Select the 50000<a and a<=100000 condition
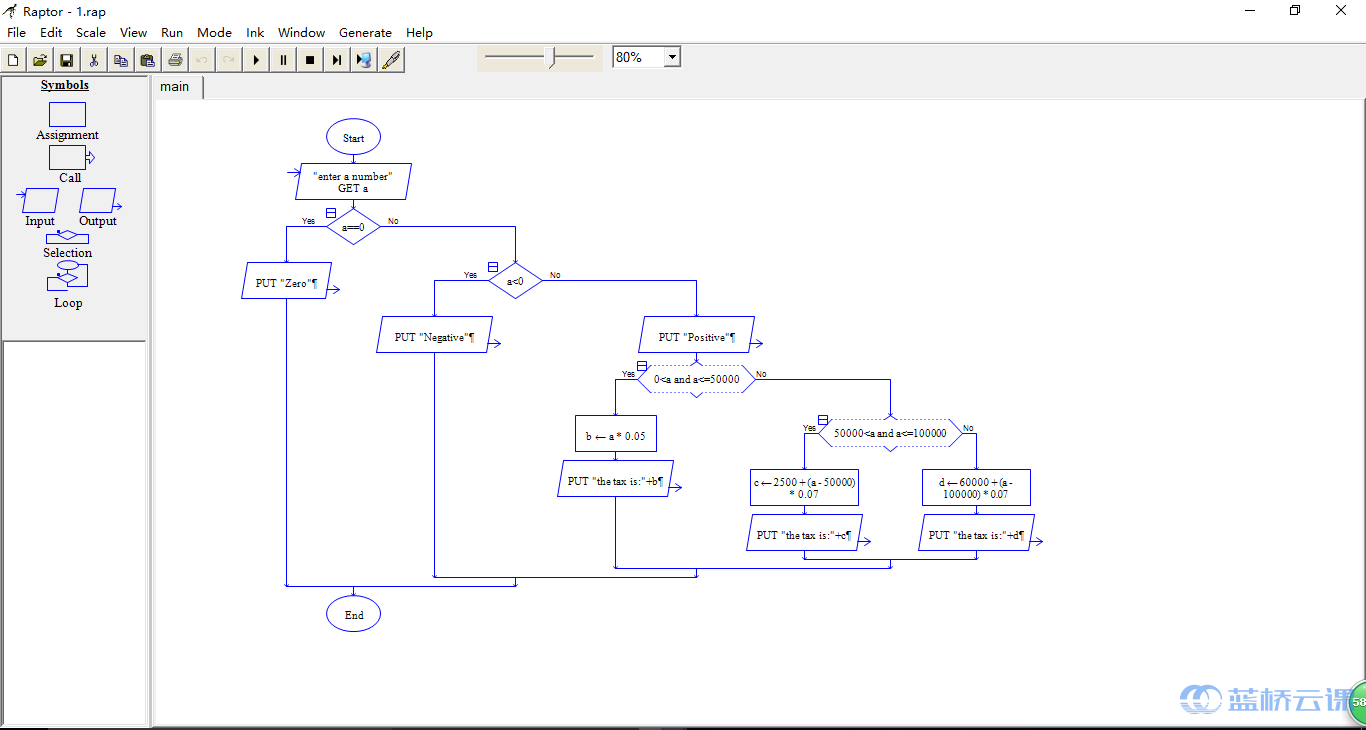The image size is (1366, 730). tap(890, 433)
